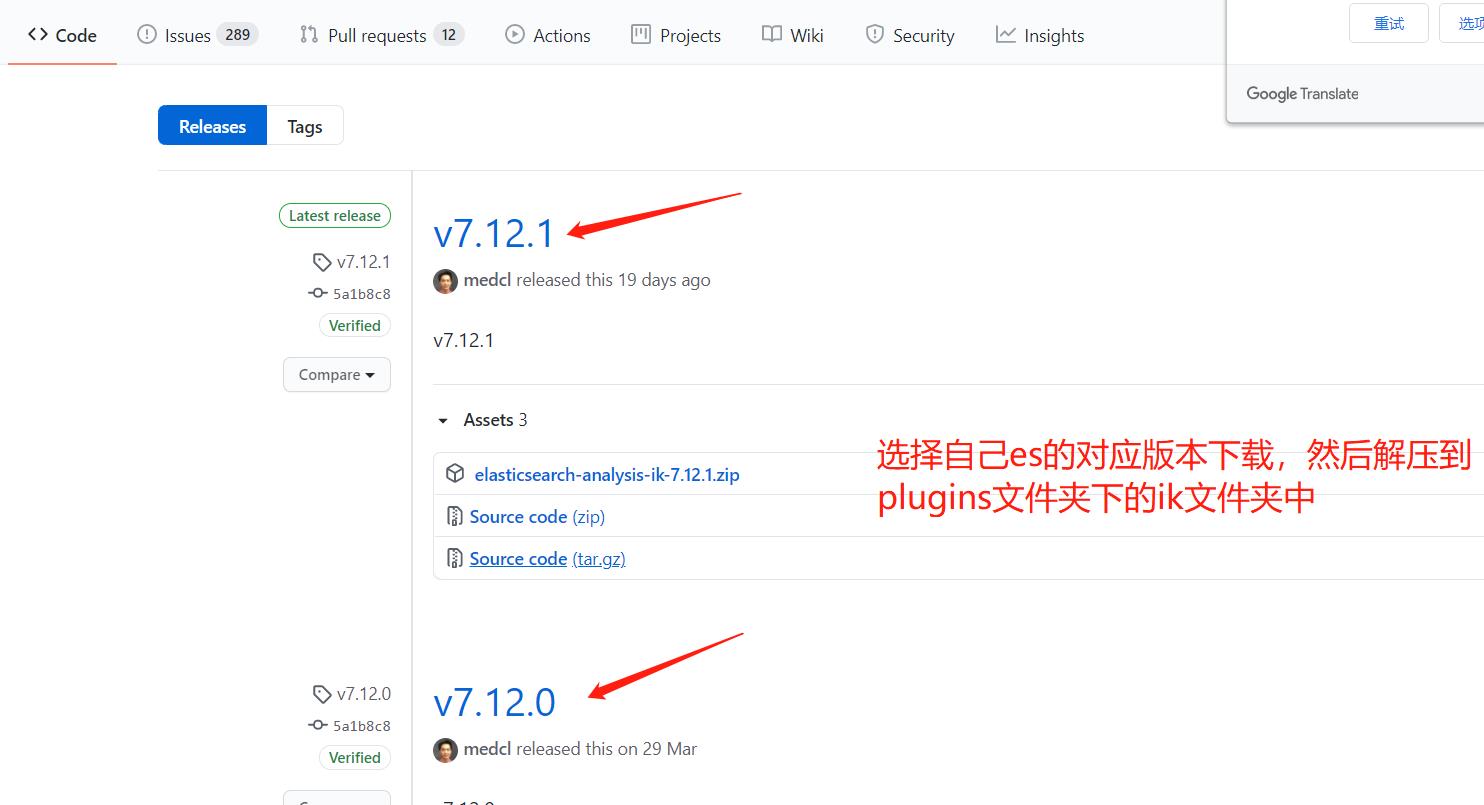
Task: Open commit 5a1b8c8 under v7.12.1
Action: (362, 294)
